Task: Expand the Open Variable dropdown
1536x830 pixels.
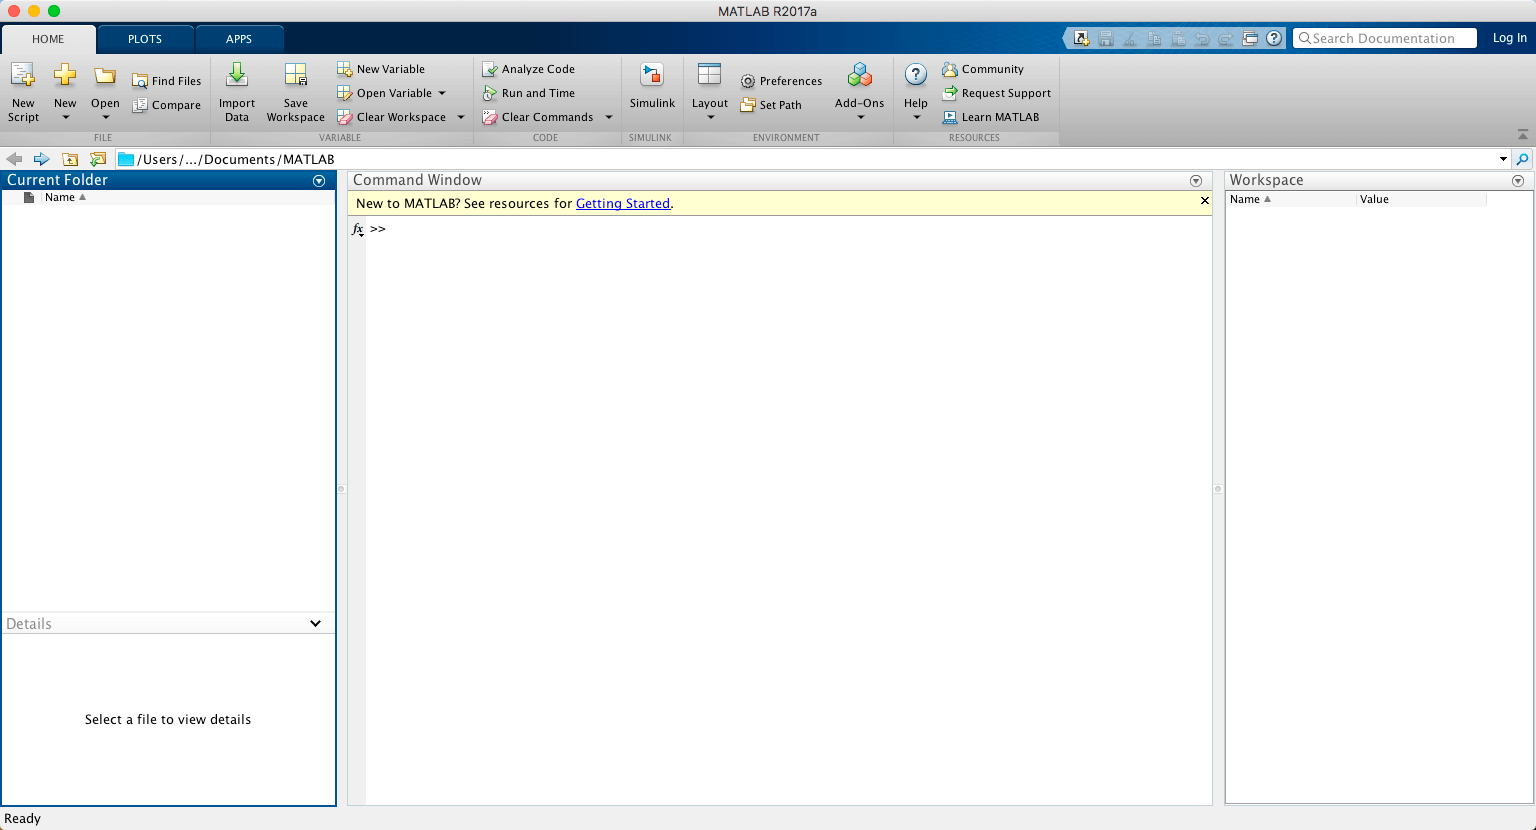Action: pos(442,93)
